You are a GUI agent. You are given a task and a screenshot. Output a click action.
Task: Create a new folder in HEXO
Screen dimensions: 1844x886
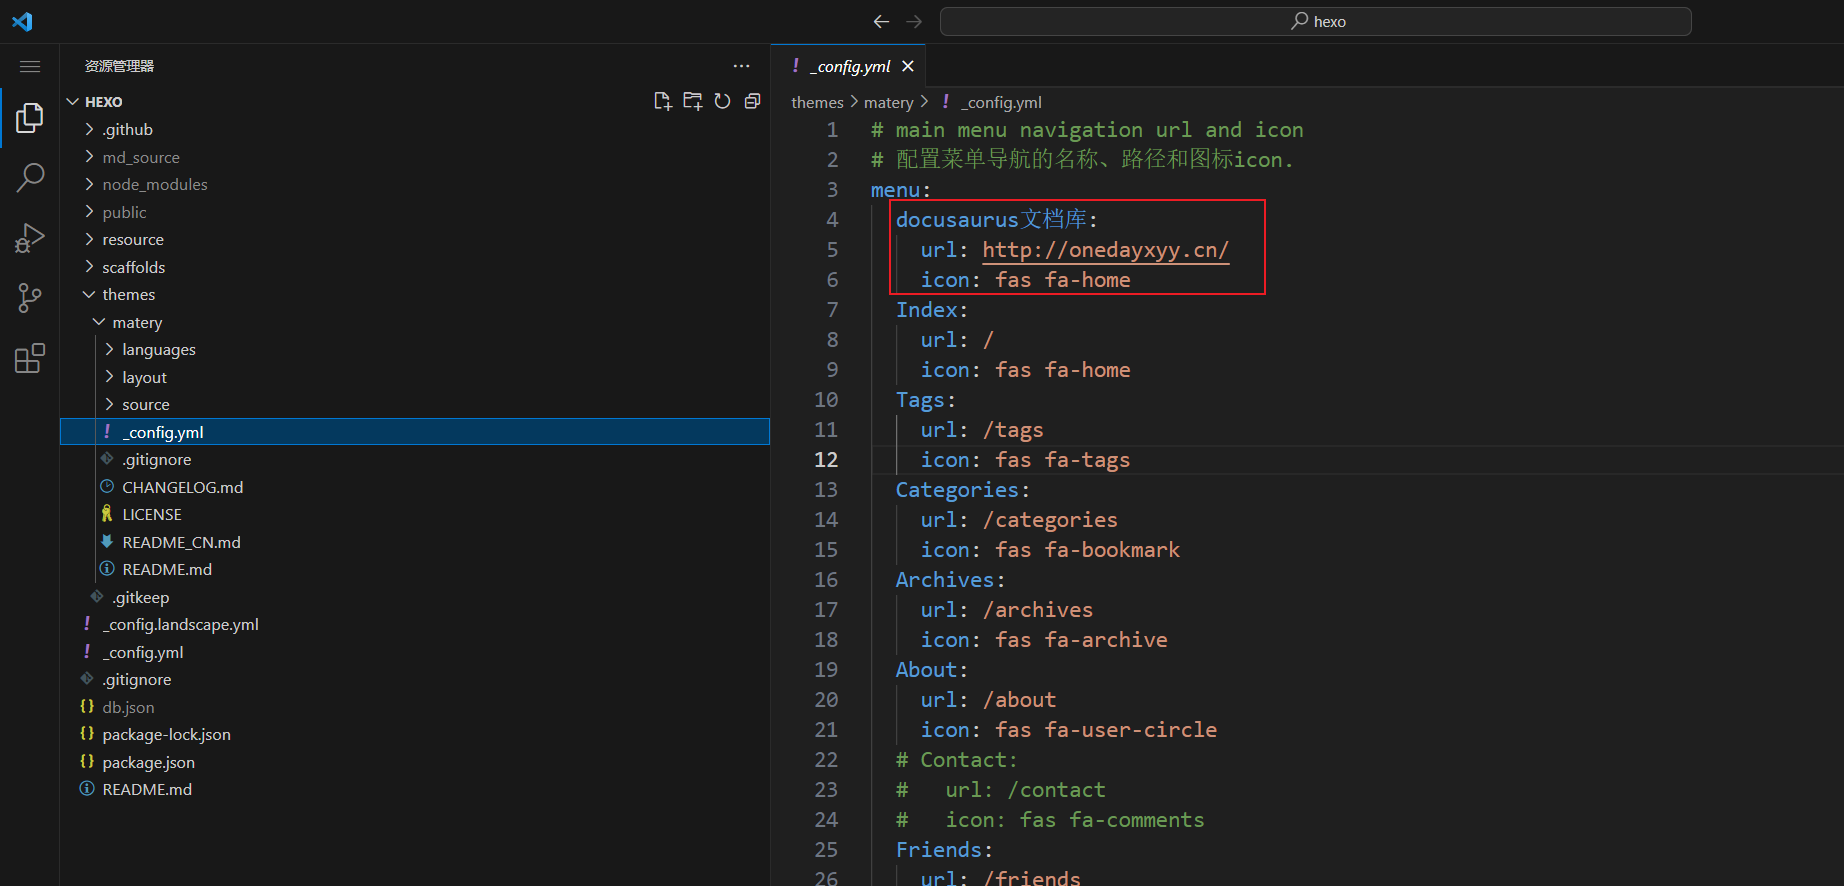coord(692,101)
